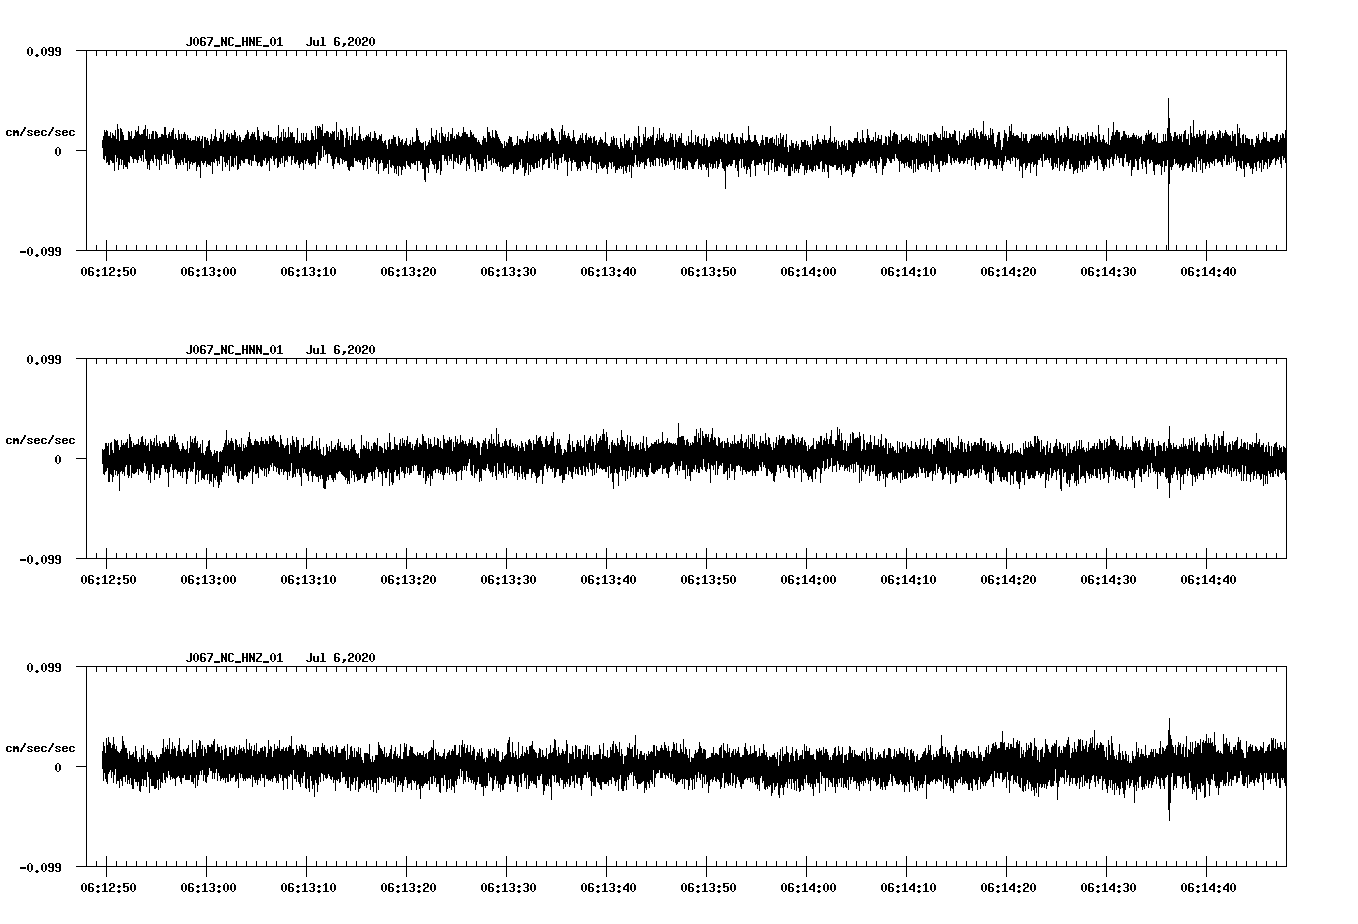Viewport: 1358px width, 924px height.
Task: Click the -0.099 lower limit of HNN axis
Action: (40, 560)
